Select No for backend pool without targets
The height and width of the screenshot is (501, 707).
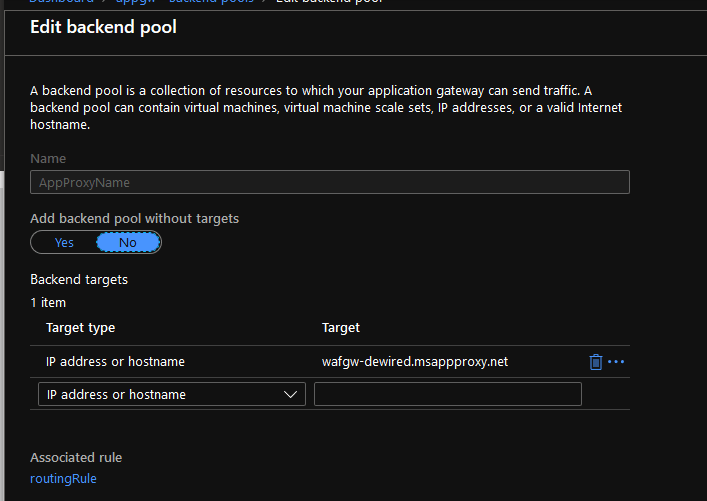click(x=128, y=242)
